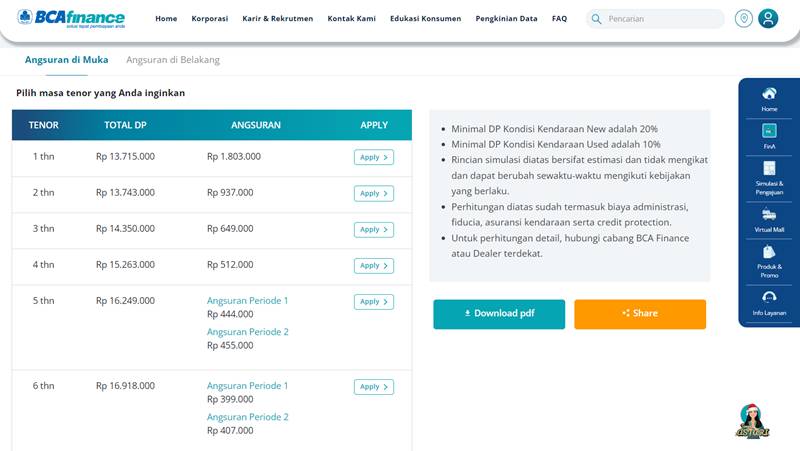800x451 pixels.
Task: Click the BCA Finance logo
Action: tap(71, 18)
